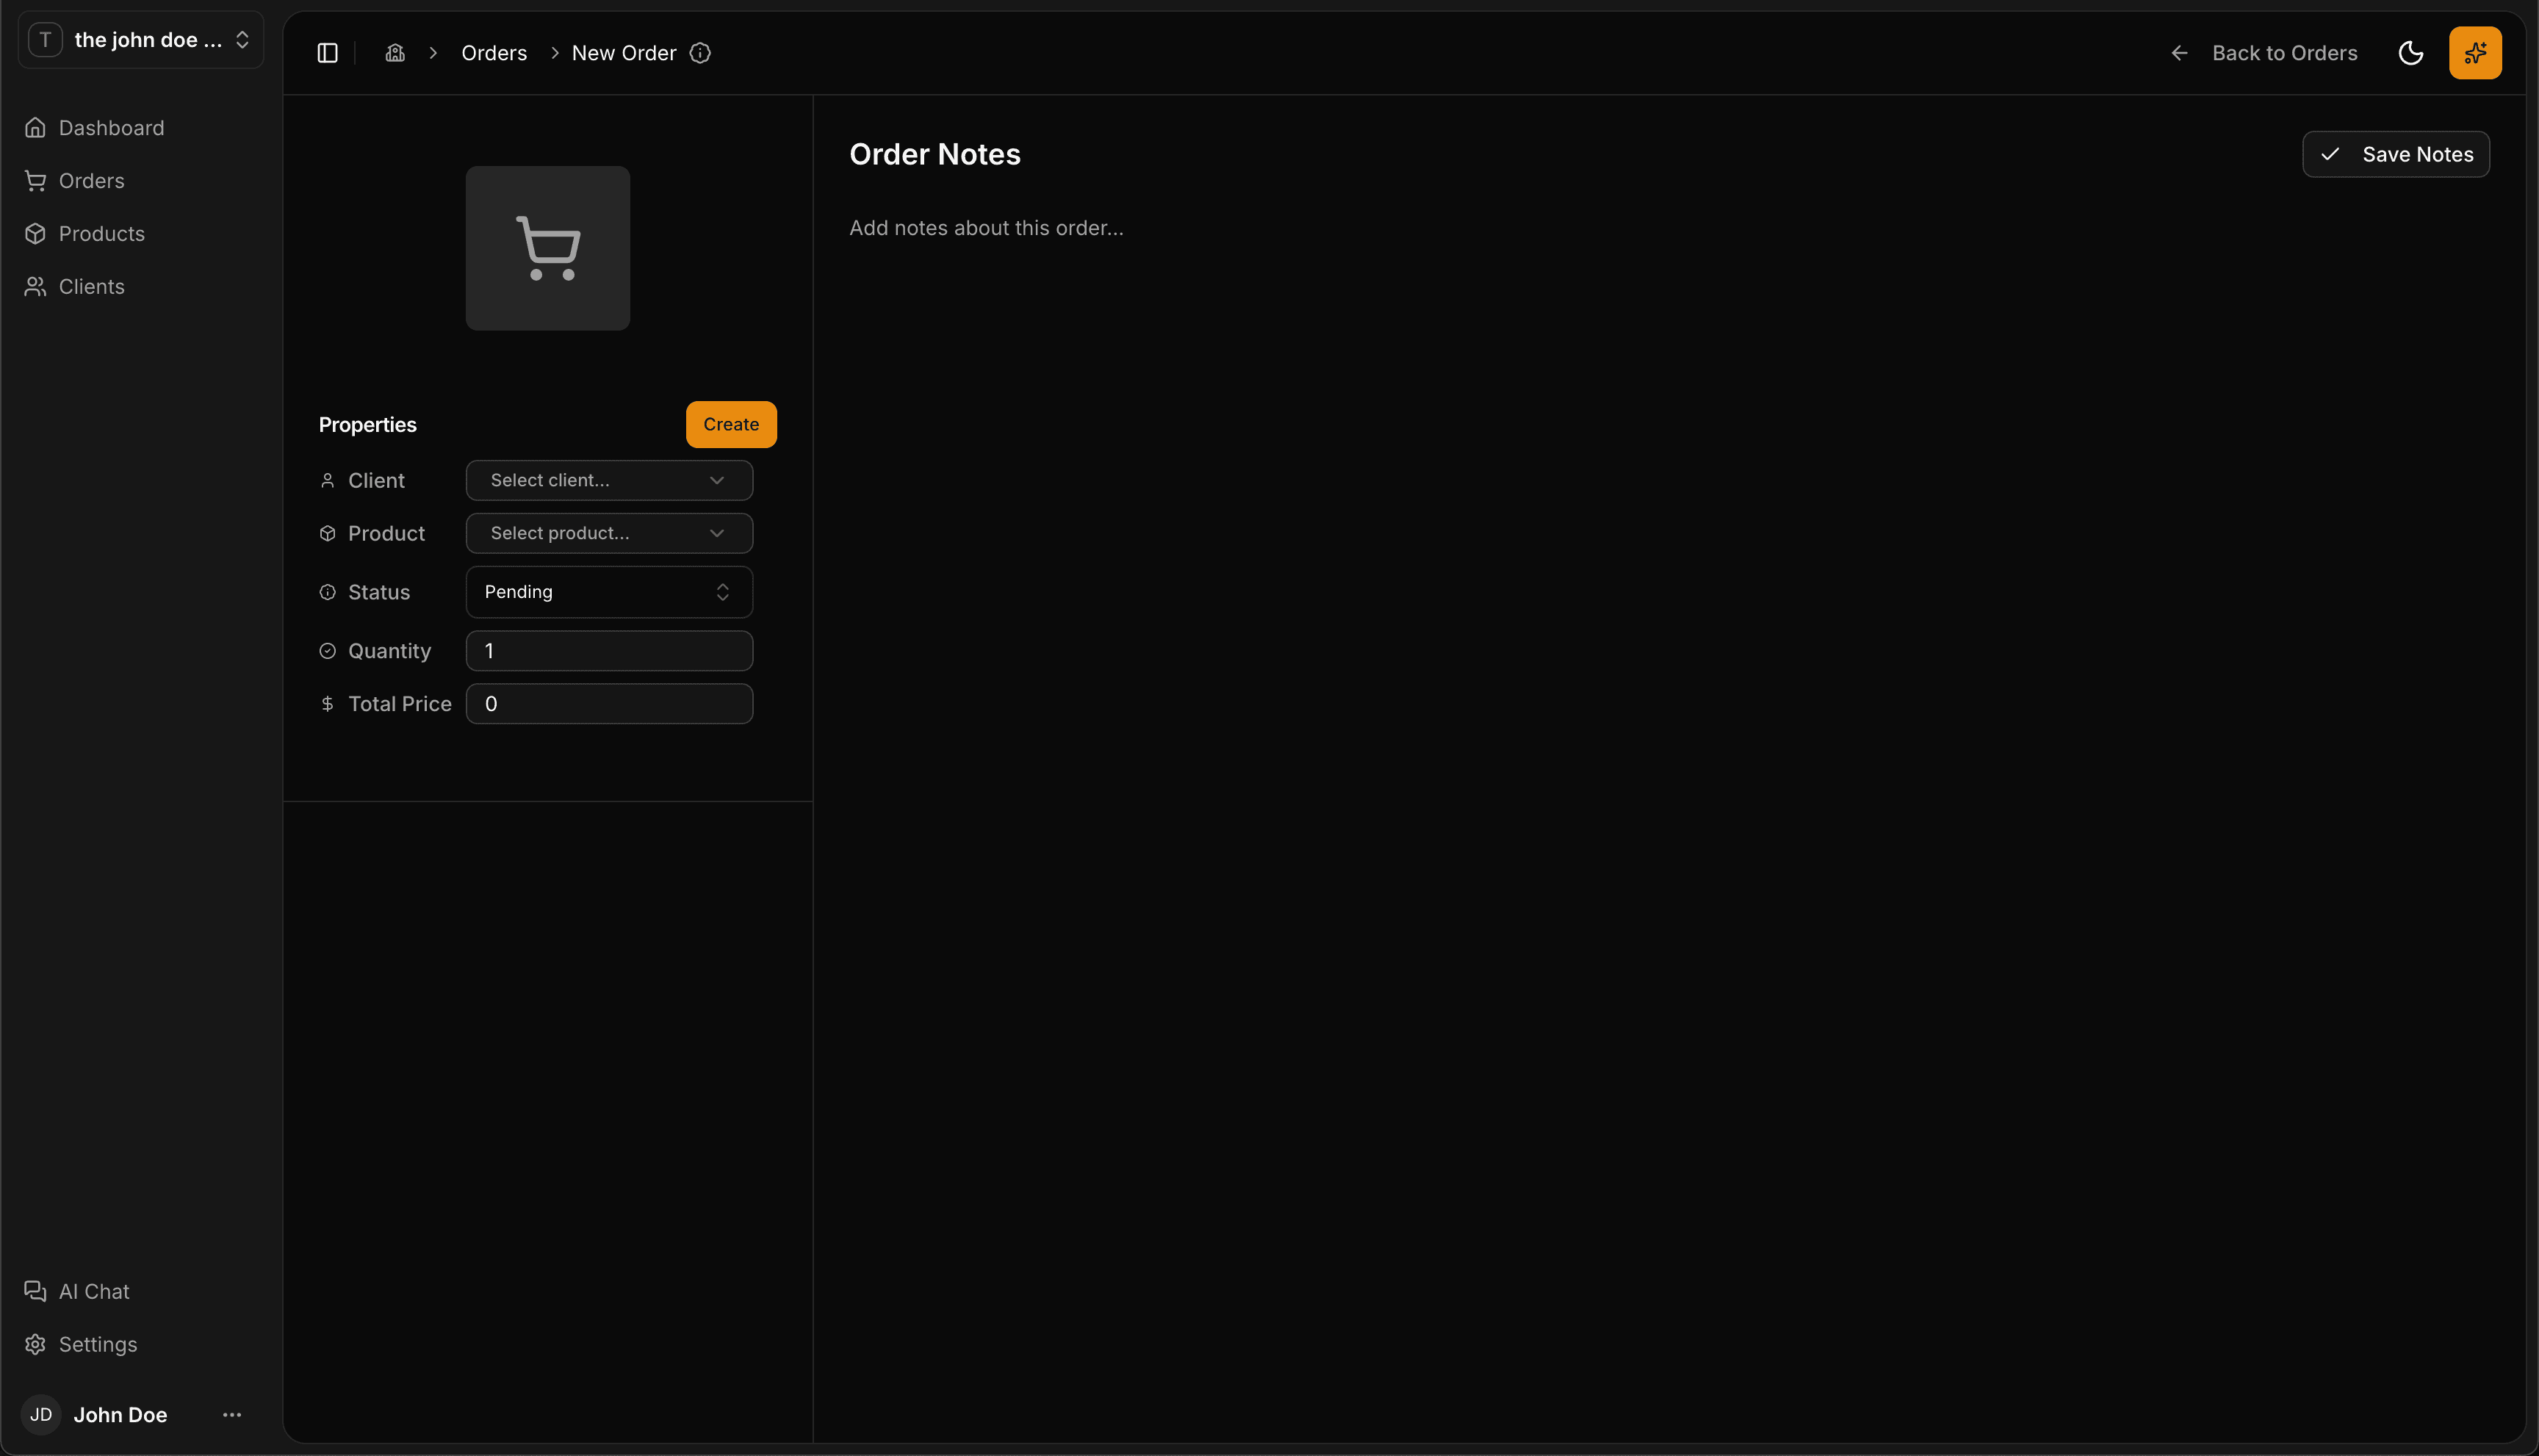Image resolution: width=2539 pixels, height=1456 pixels.
Task: Open John Doe account options menu
Action: pyautogui.click(x=232, y=1414)
